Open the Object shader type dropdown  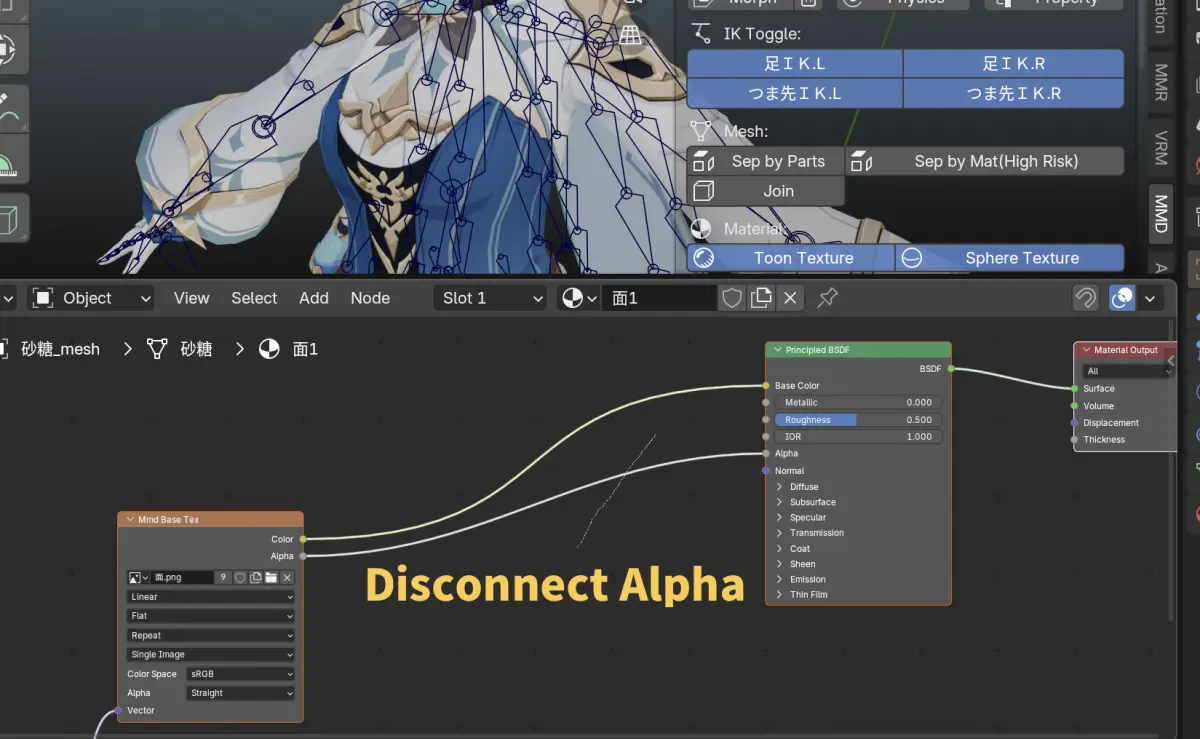point(91,298)
